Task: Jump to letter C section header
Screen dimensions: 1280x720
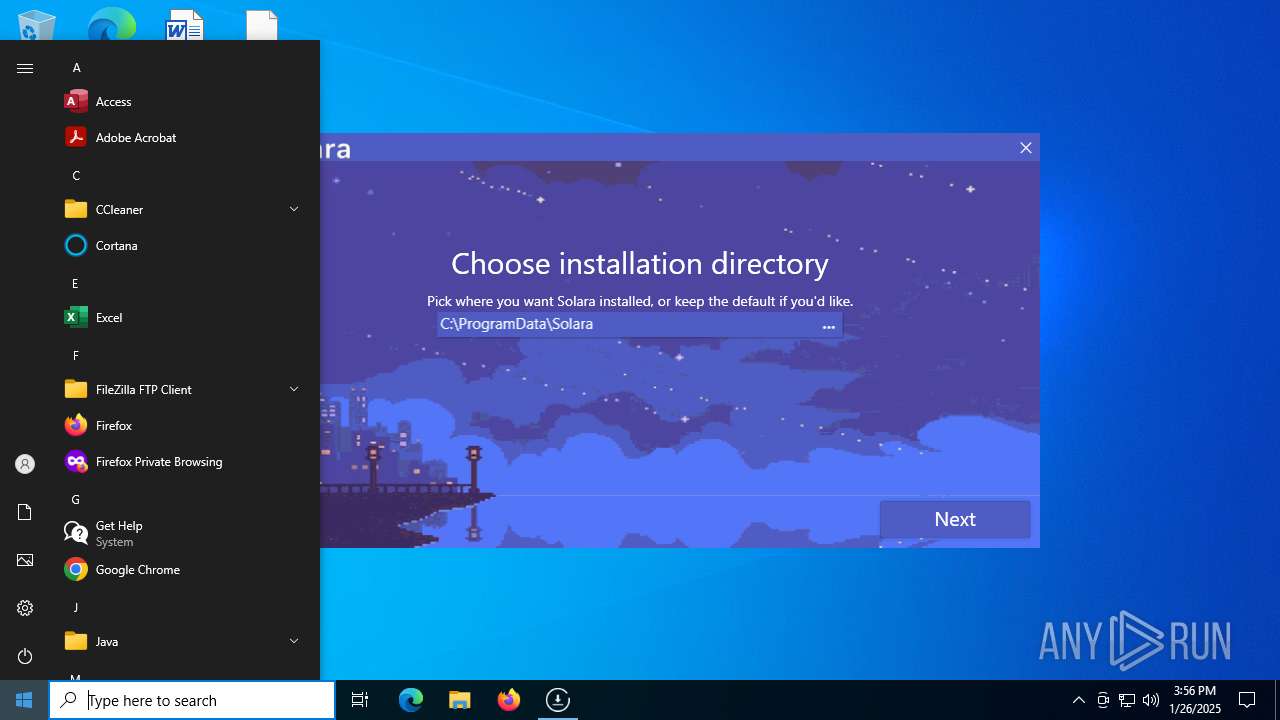Action: tap(76, 175)
